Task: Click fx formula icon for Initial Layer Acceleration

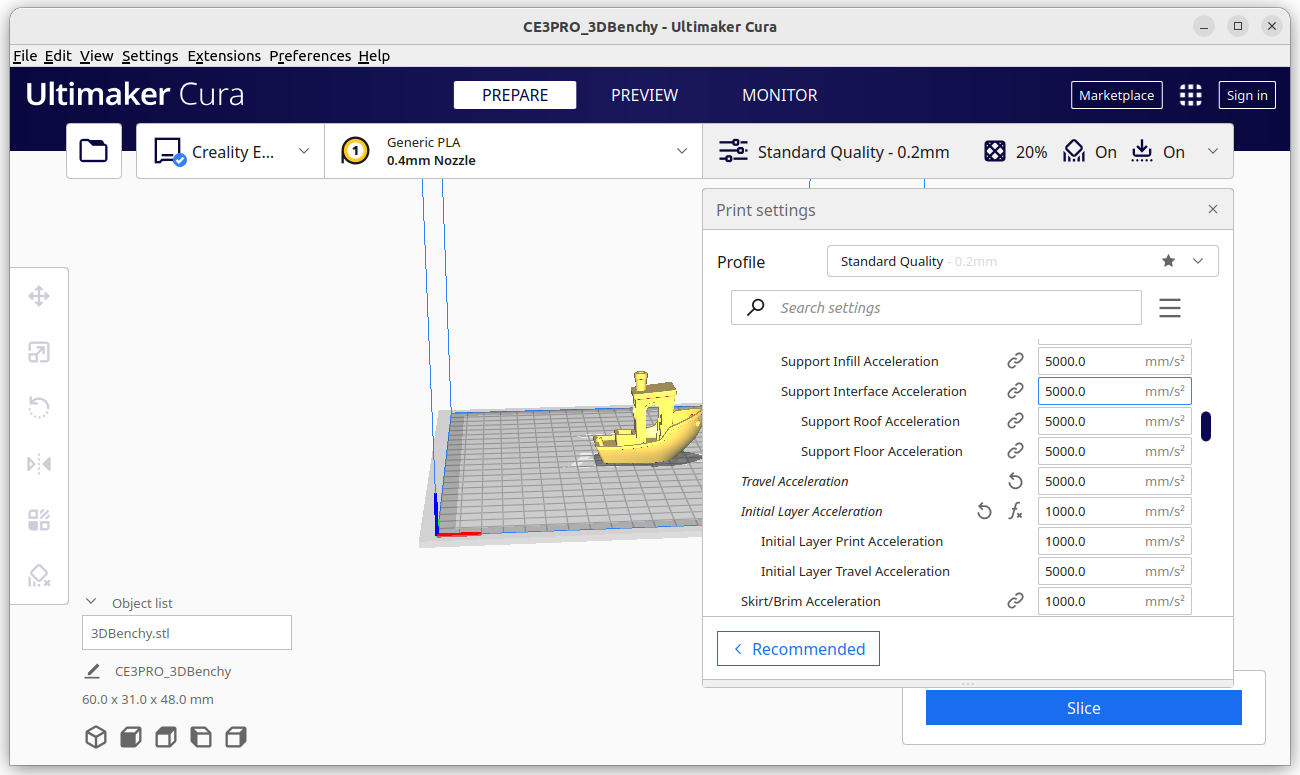Action: [1015, 511]
